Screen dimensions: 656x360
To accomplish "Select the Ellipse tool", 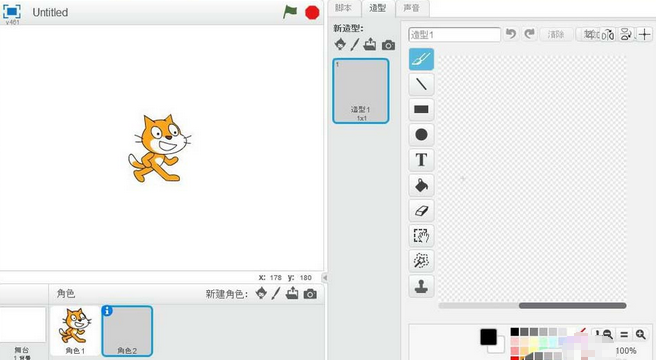I will pos(421,134).
